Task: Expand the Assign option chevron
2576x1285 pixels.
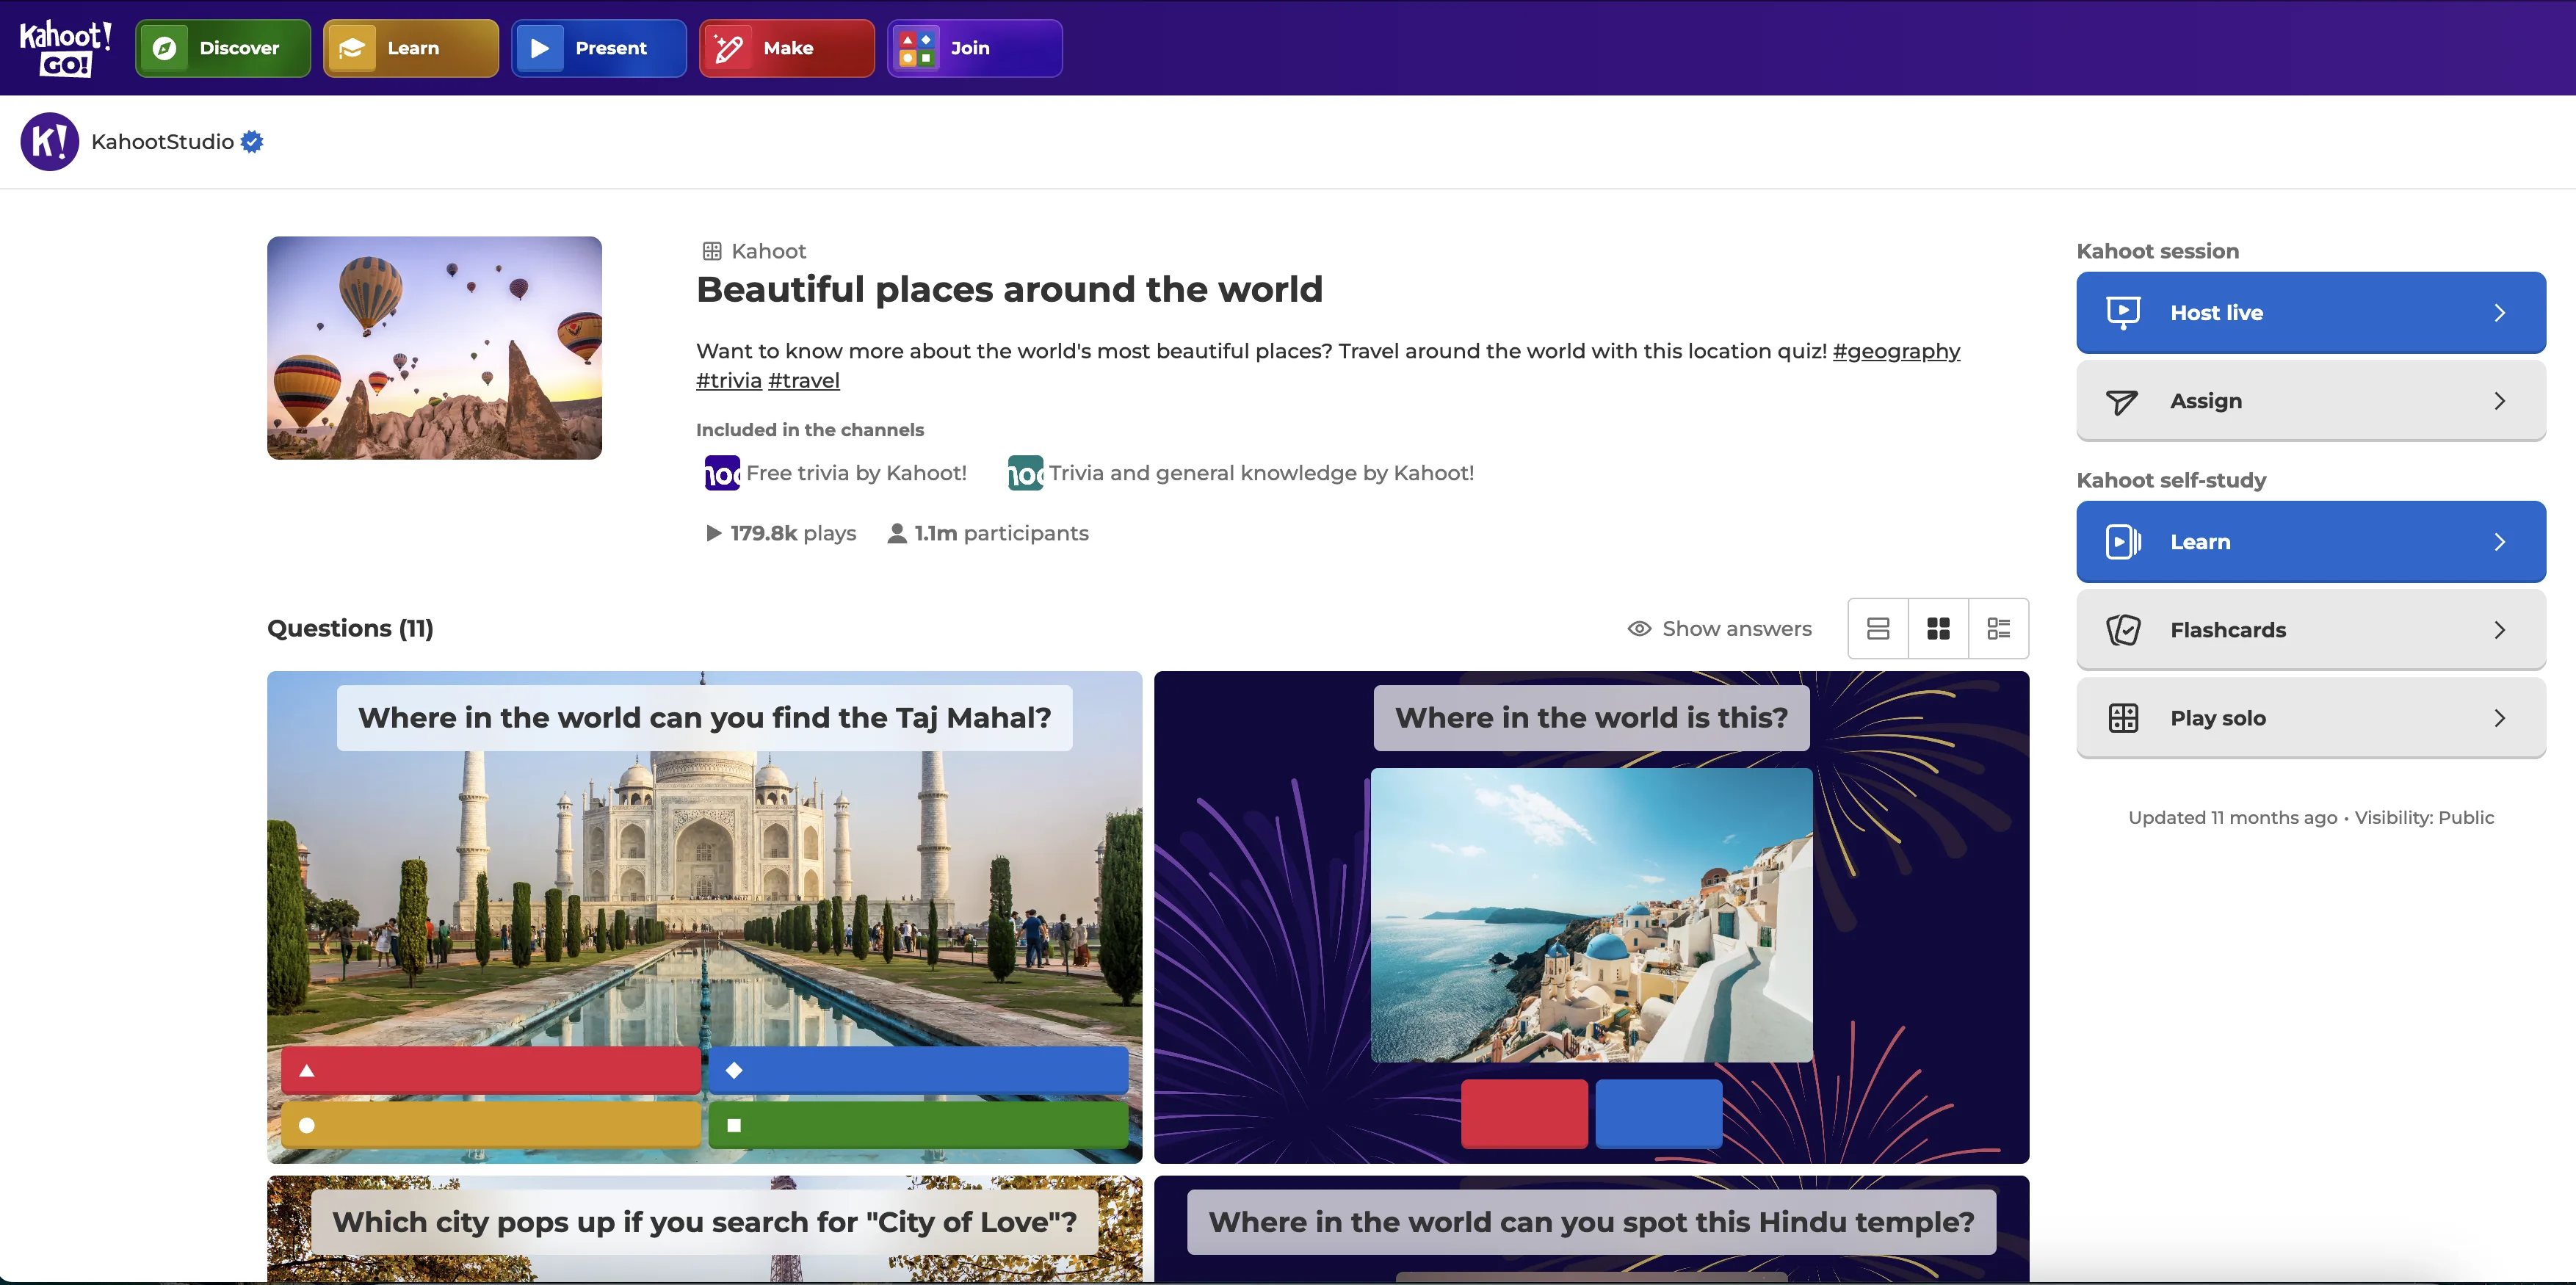Action: [2501, 400]
